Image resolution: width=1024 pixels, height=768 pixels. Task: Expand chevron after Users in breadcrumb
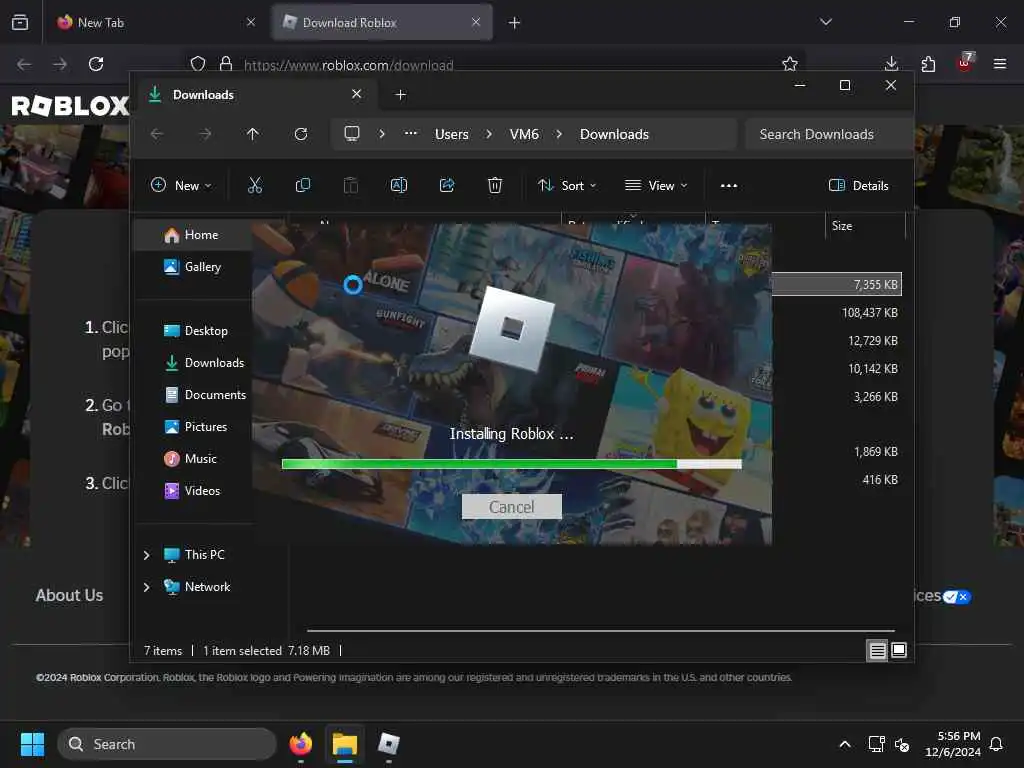(488, 134)
